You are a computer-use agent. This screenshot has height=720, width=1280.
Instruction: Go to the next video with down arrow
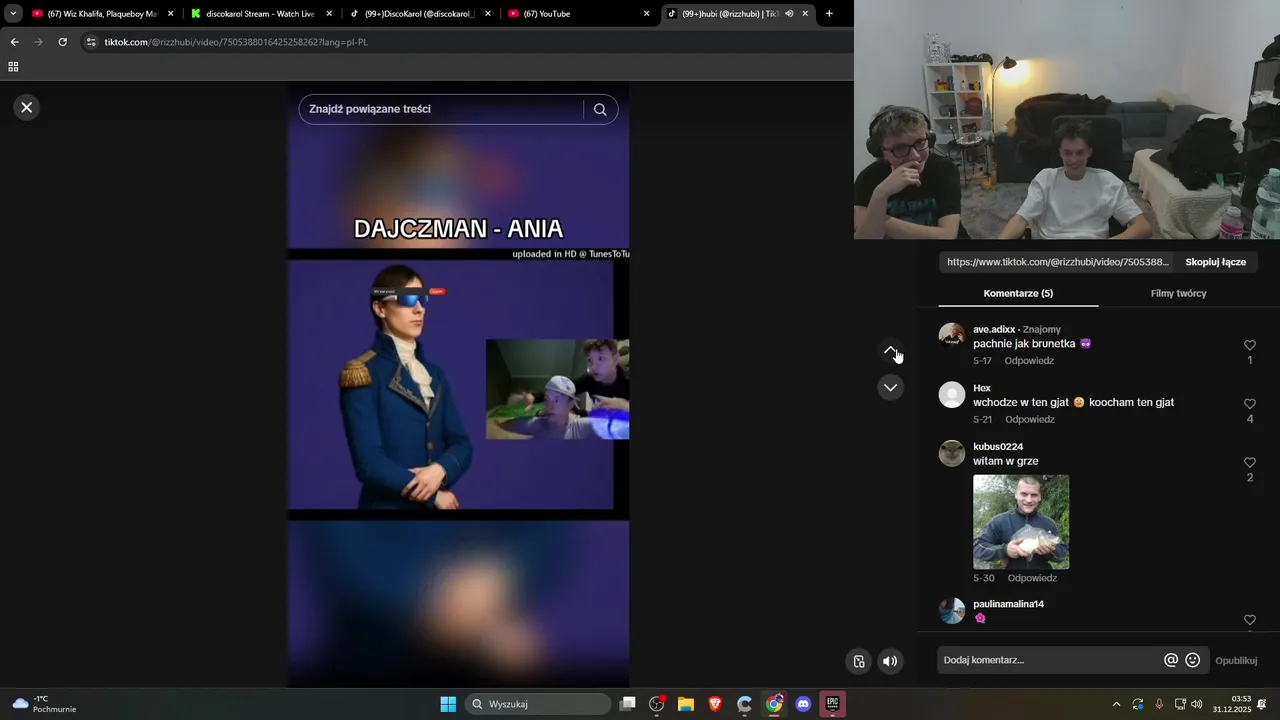pyautogui.click(x=890, y=387)
